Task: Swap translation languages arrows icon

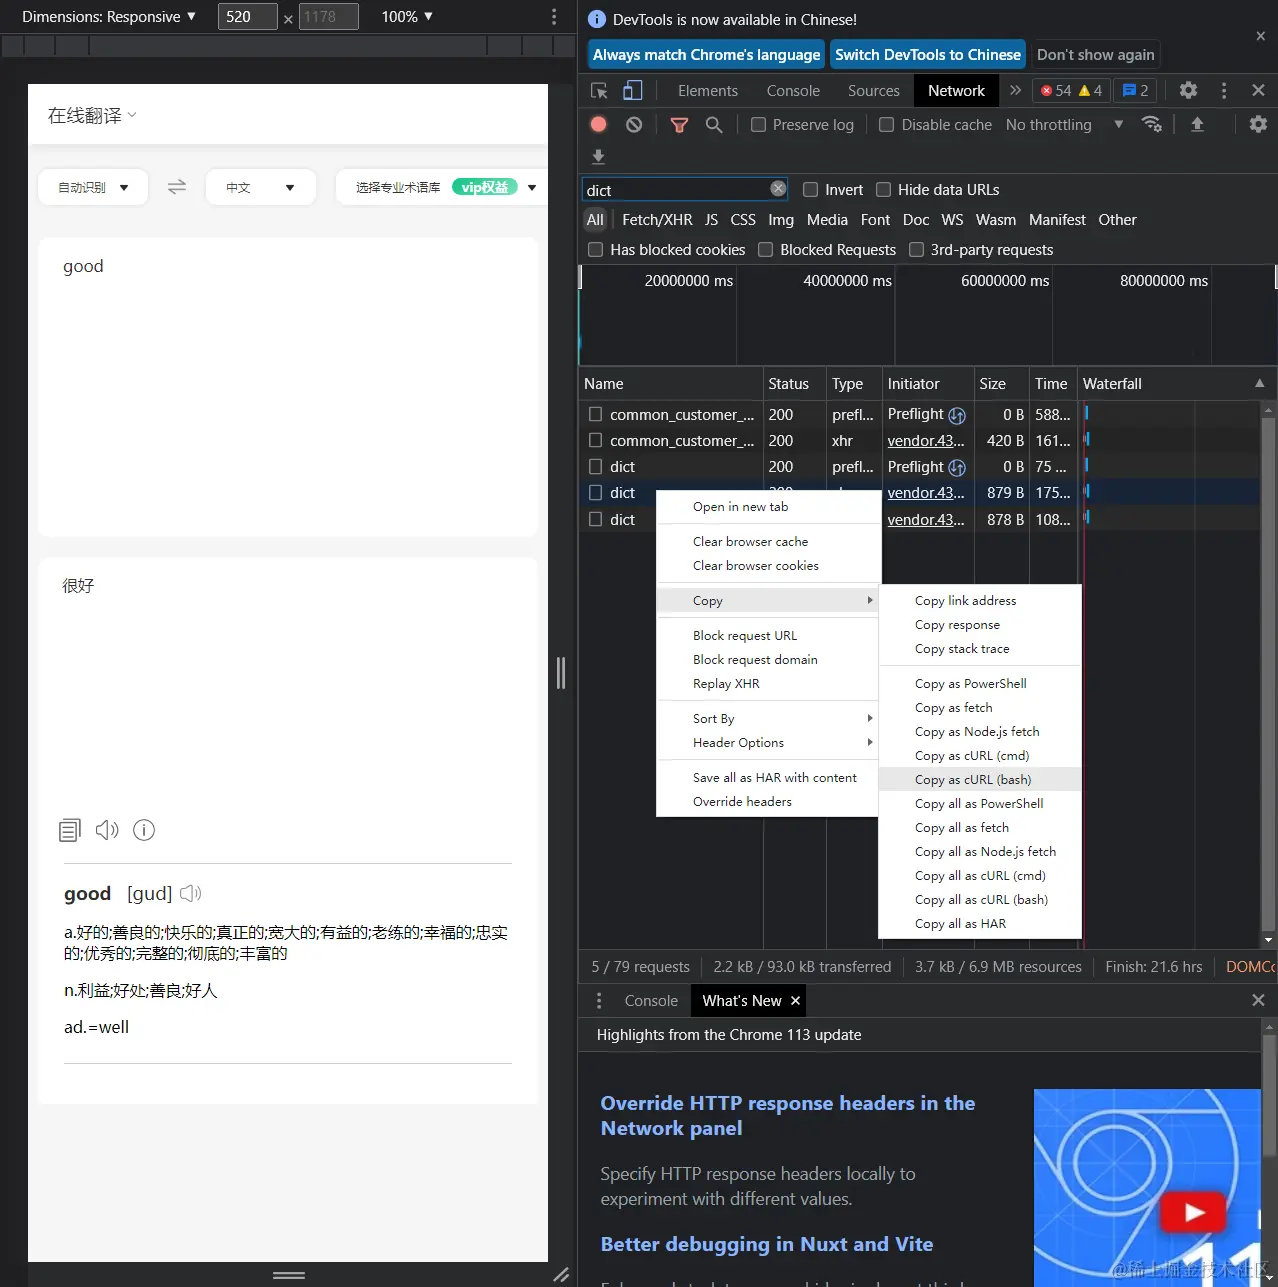Action: 177,187
